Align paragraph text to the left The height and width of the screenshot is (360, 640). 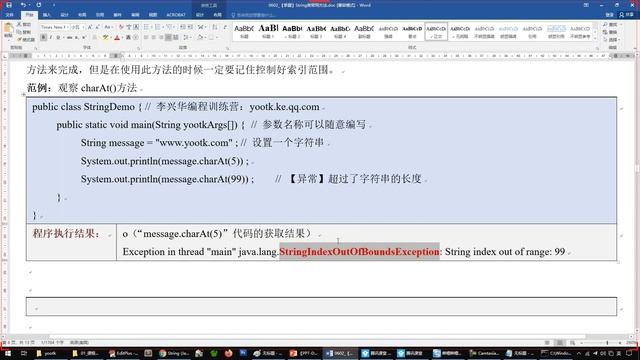coord(146,38)
